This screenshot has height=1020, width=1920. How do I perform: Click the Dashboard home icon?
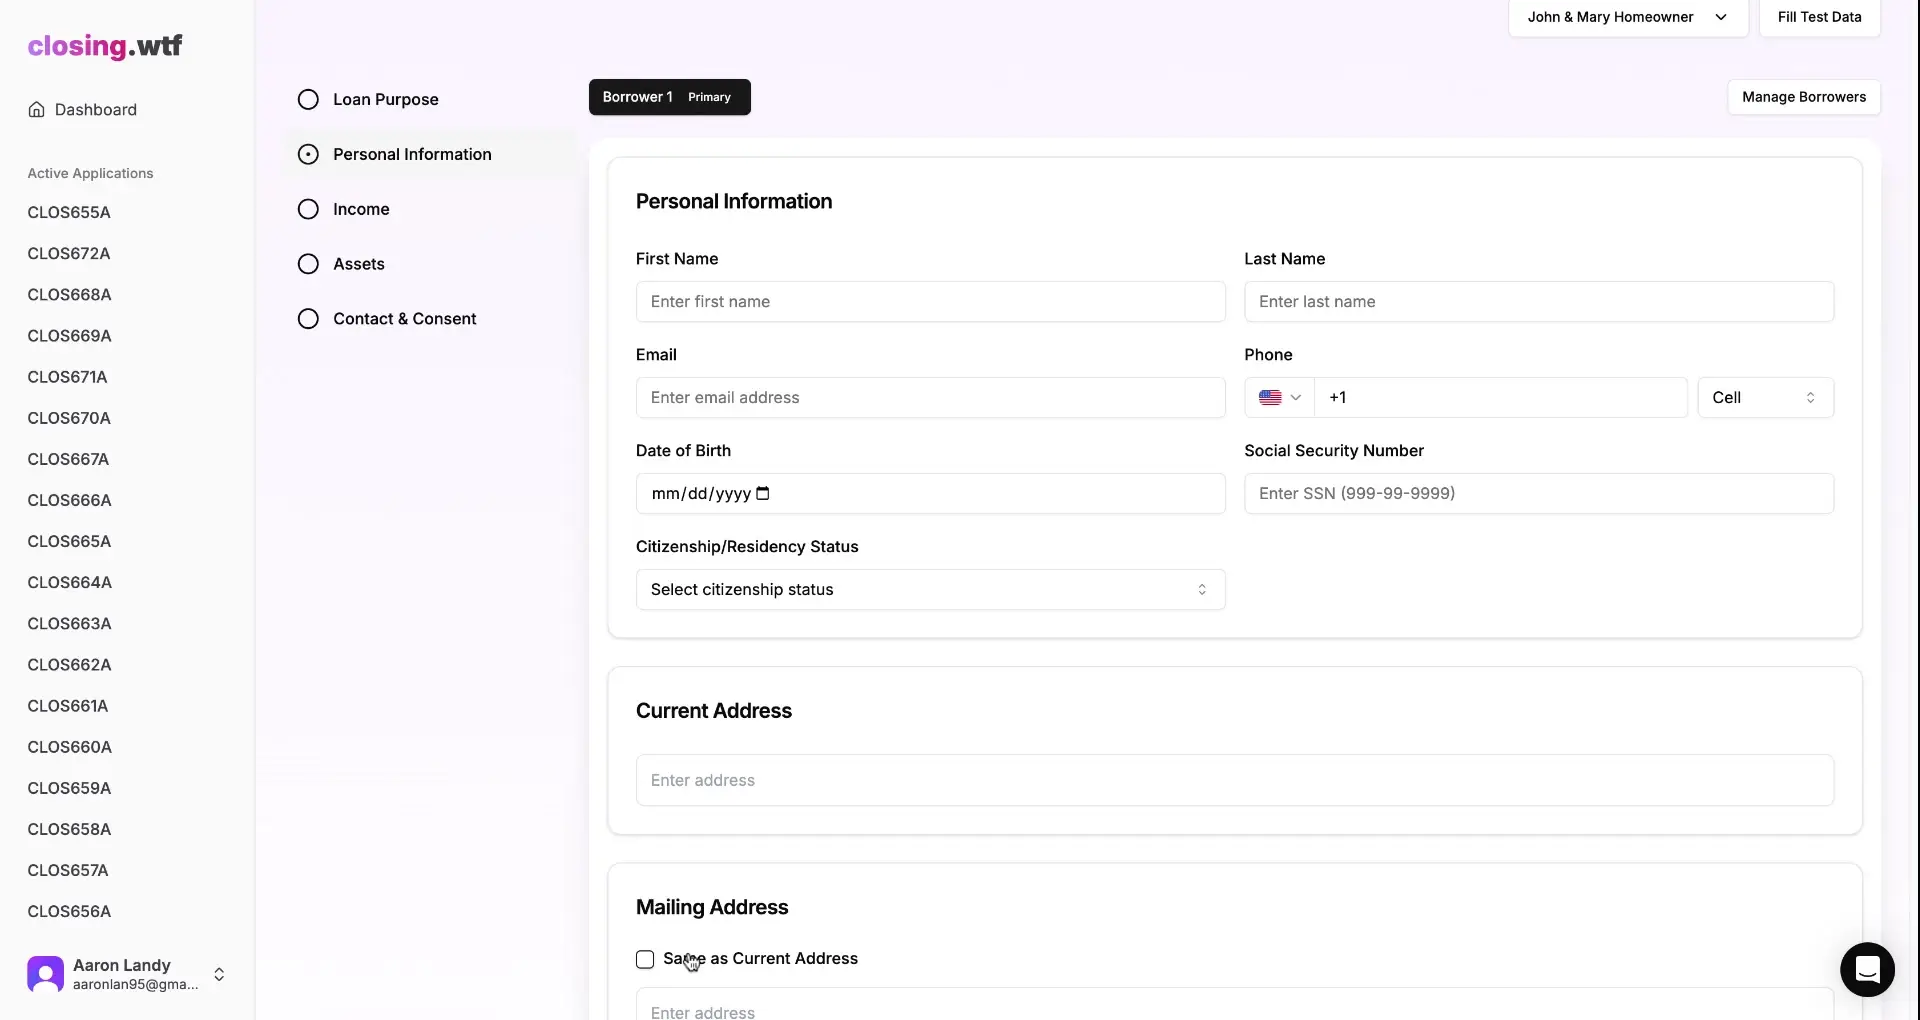pos(36,110)
